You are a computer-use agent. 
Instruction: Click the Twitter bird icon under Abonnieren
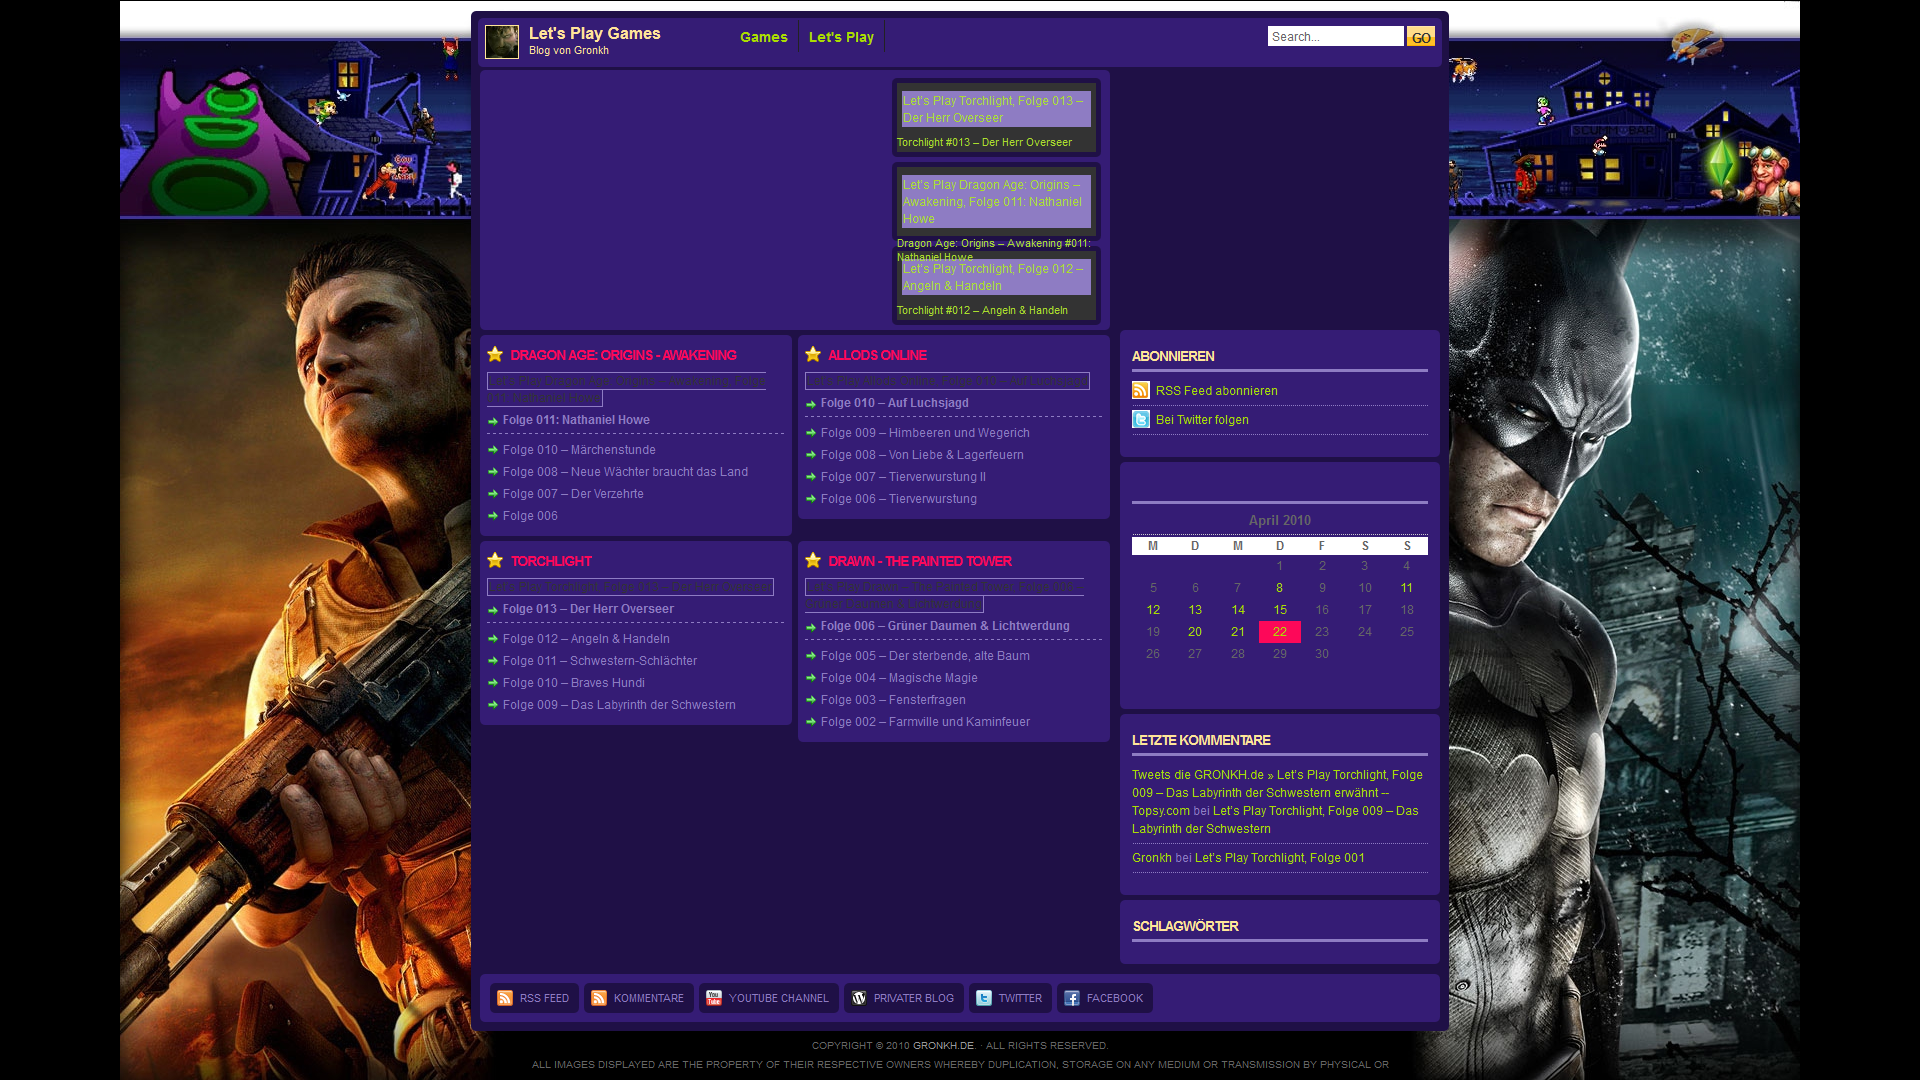coord(1141,419)
